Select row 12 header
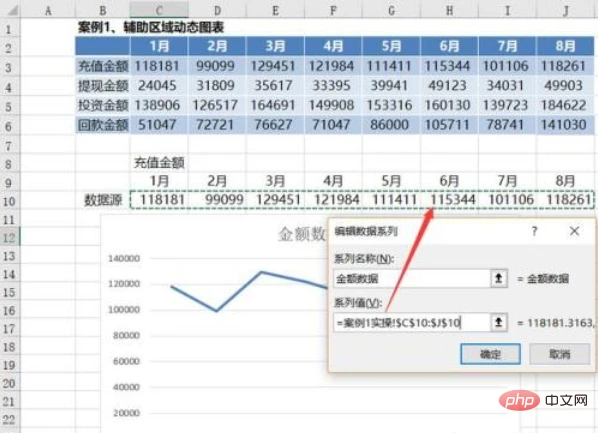 pyautogui.click(x=9, y=237)
